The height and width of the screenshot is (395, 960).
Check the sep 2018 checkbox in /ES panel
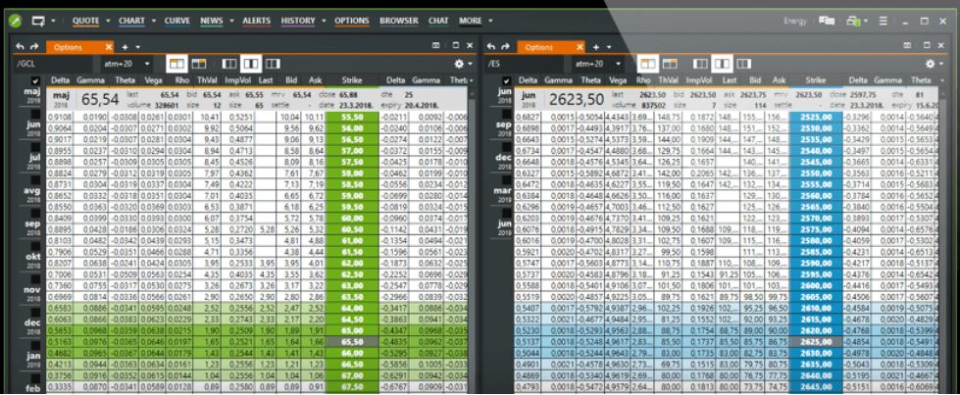(507, 115)
